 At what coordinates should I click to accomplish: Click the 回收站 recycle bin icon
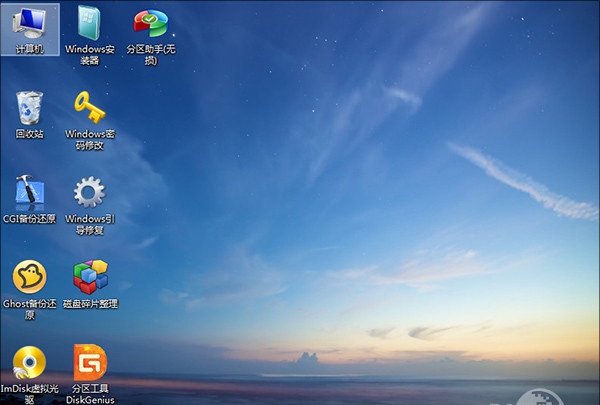point(29,106)
